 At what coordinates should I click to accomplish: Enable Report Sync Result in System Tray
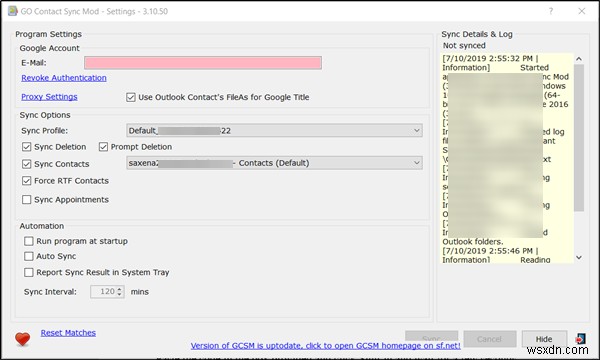29,272
